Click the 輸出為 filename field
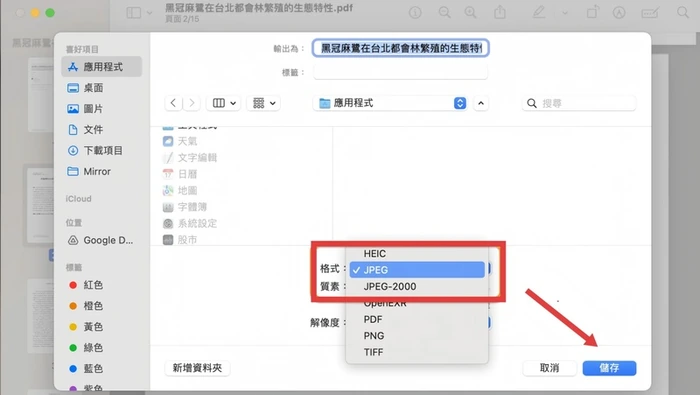Image resolution: width=700 pixels, height=395 pixels. [400, 48]
